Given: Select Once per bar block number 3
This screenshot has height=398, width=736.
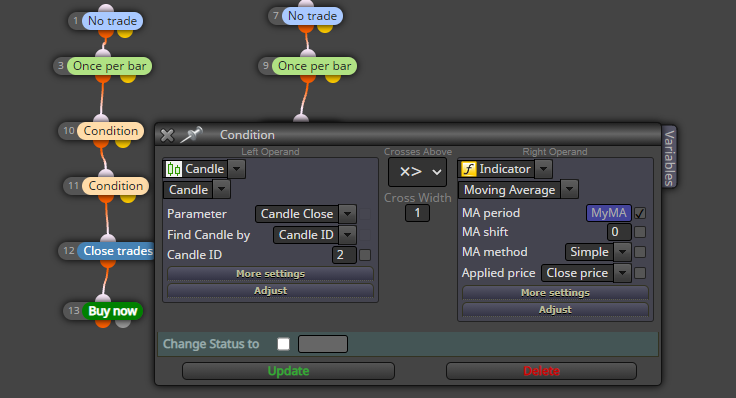Looking at the screenshot, I should [x=109, y=66].
